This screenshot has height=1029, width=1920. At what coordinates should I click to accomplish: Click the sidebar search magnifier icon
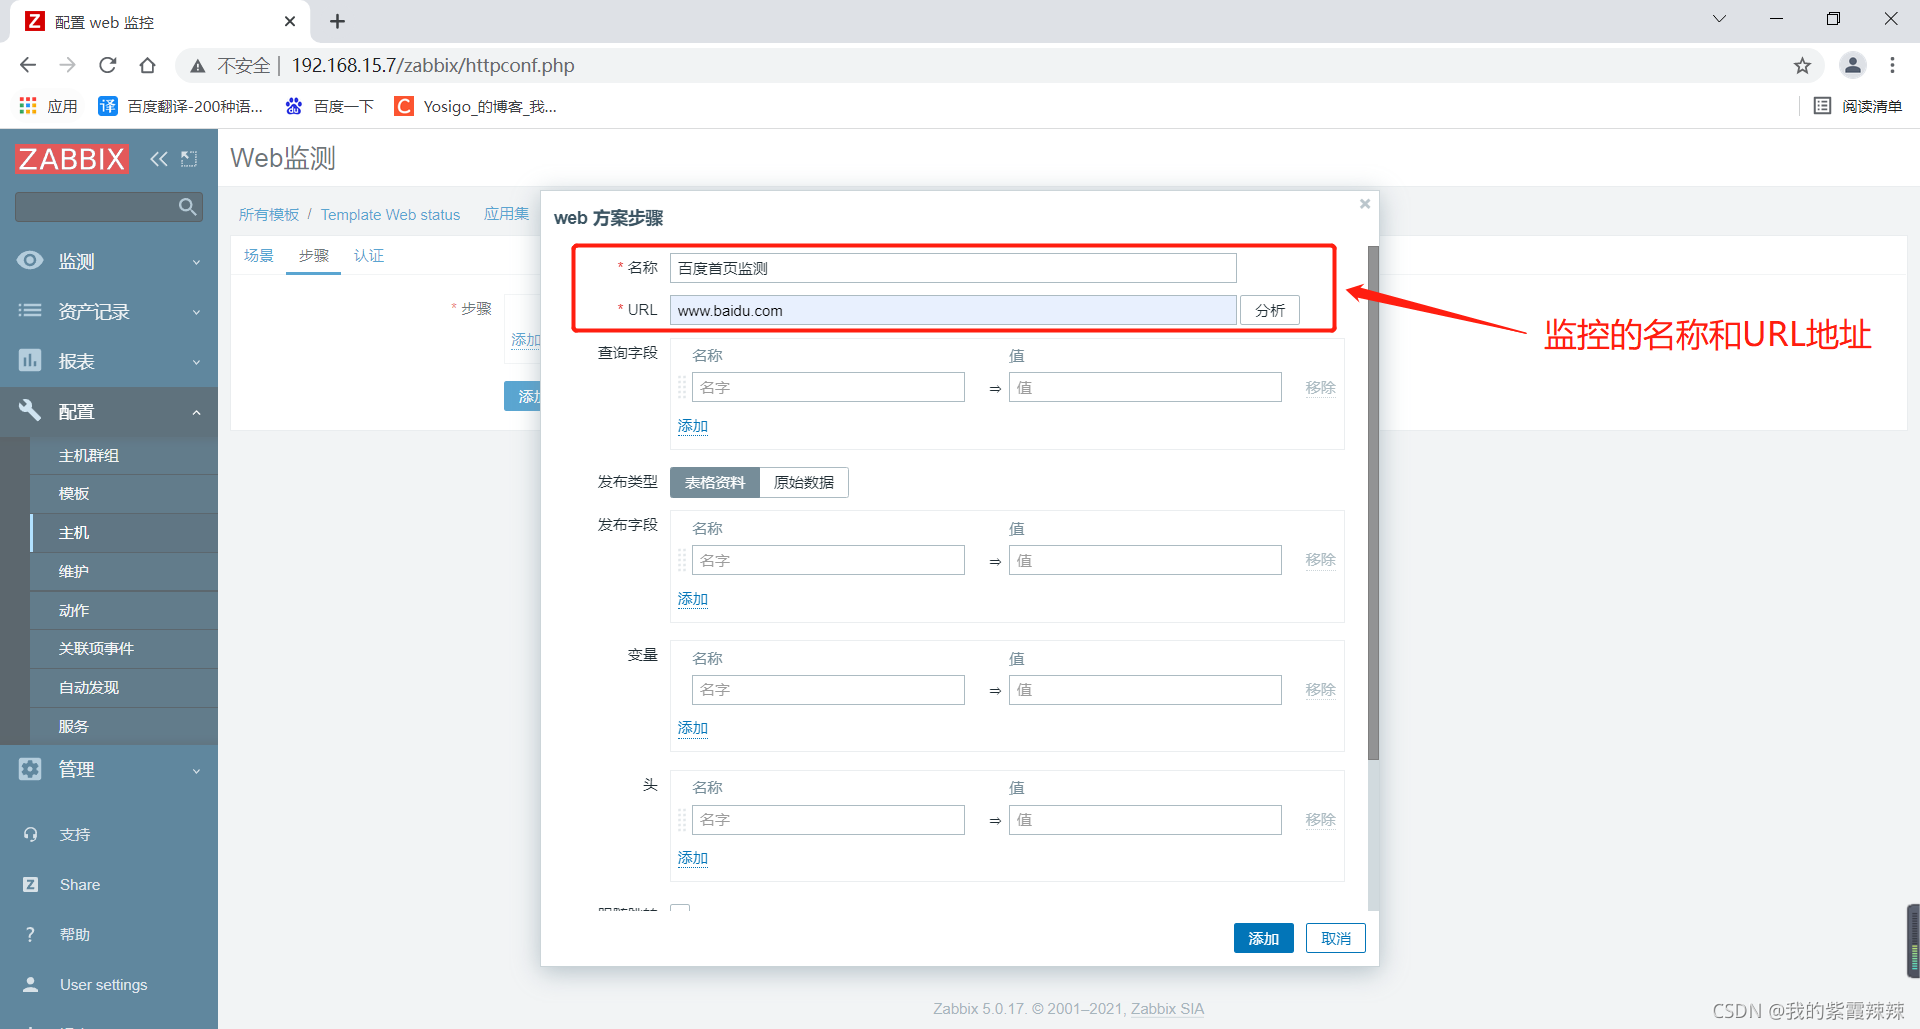coord(187,207)
